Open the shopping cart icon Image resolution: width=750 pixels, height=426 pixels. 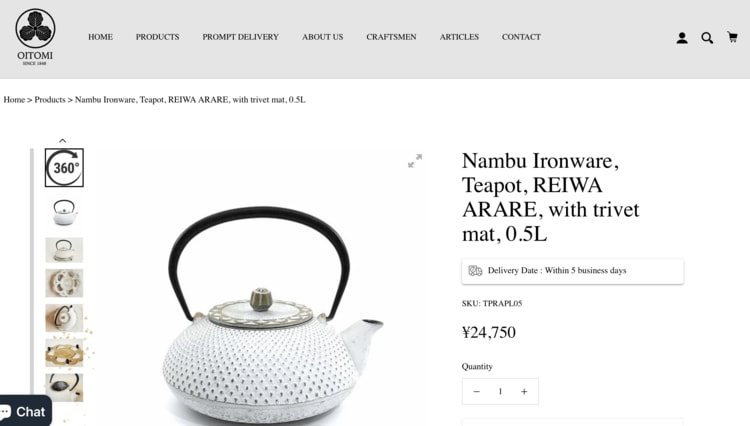coord(732,37)
